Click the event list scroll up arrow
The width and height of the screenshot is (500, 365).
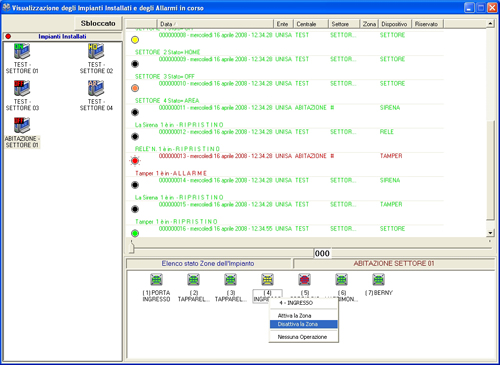coord(490,24)
